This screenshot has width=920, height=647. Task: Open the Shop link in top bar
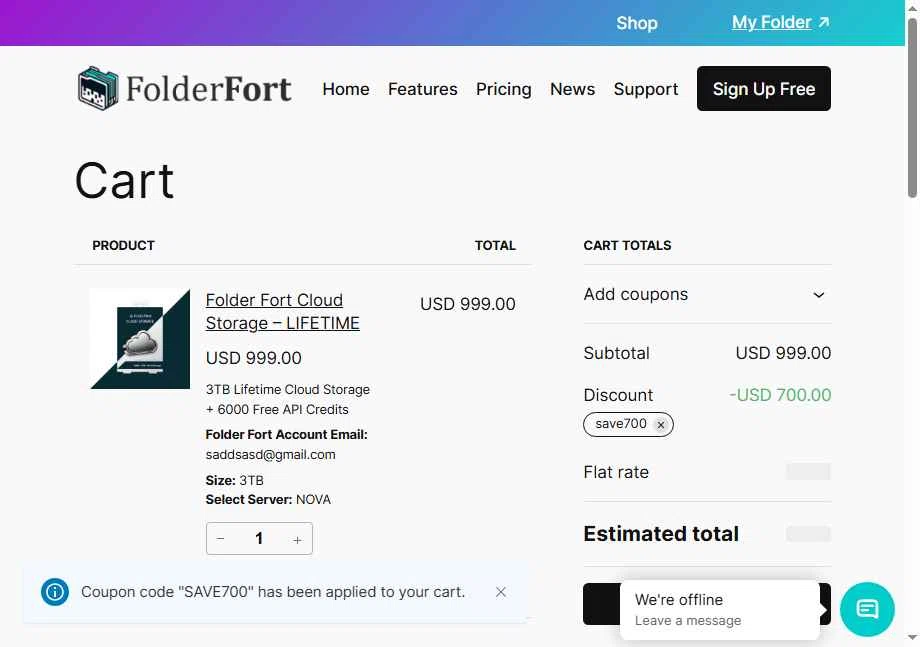637,23
